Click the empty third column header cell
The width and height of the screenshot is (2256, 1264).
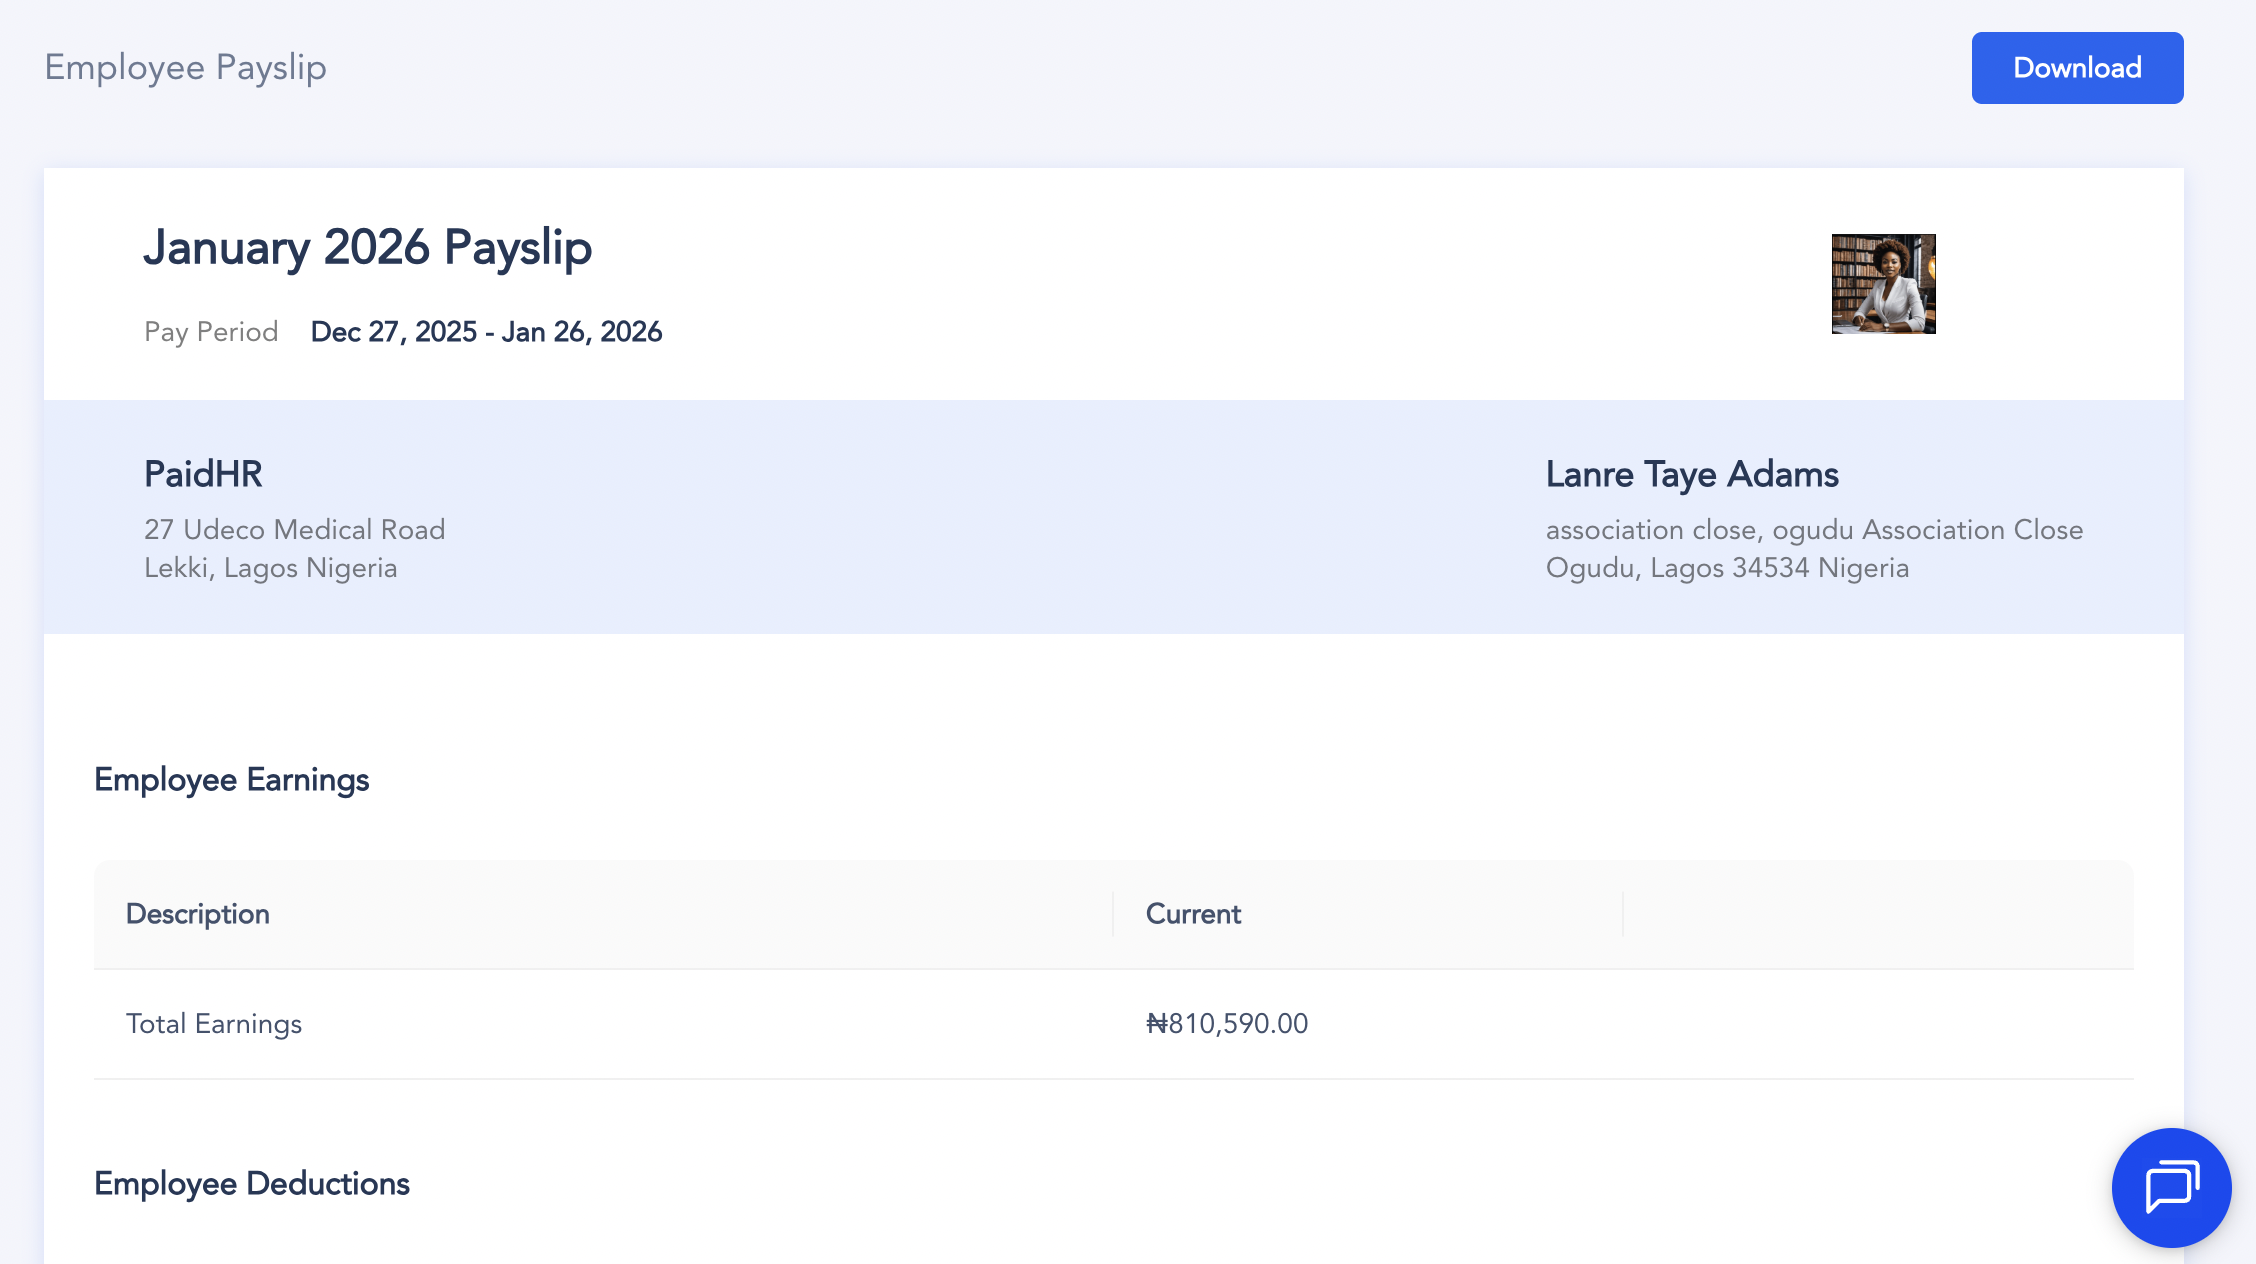pyautogui.click(x=1877, y=914)
